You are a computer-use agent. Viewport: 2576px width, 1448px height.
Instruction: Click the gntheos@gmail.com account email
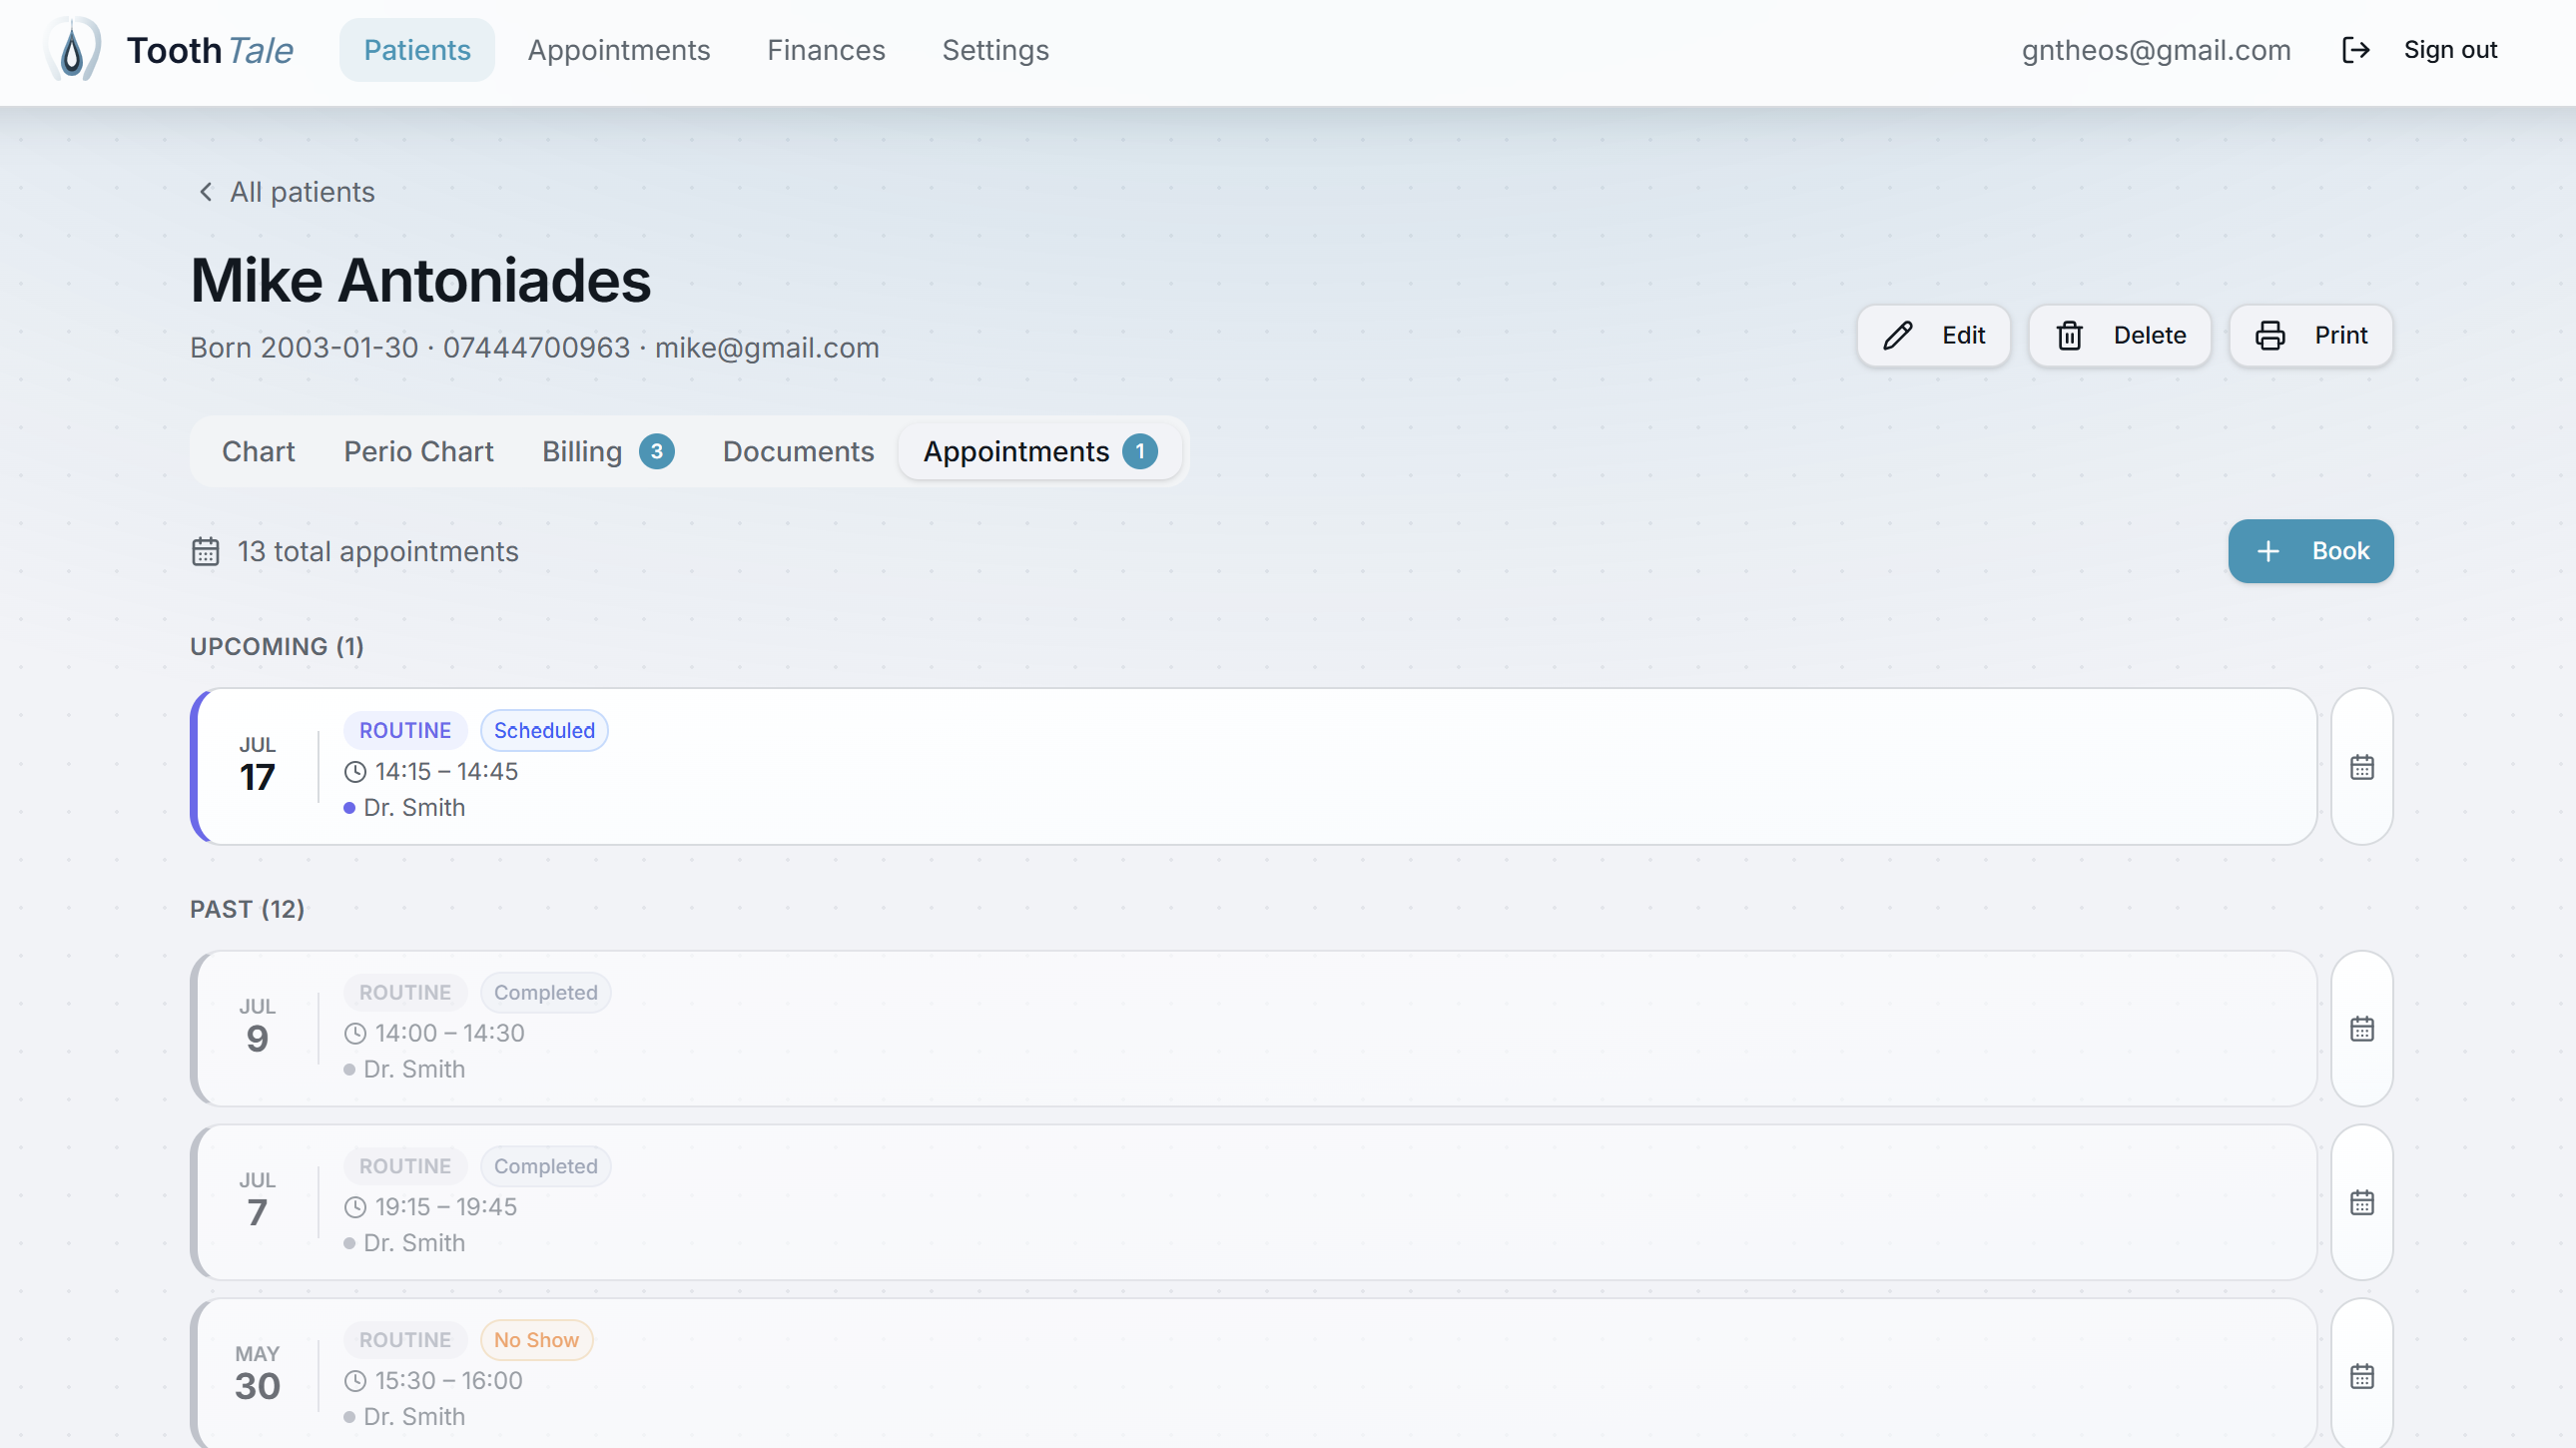2156,50
